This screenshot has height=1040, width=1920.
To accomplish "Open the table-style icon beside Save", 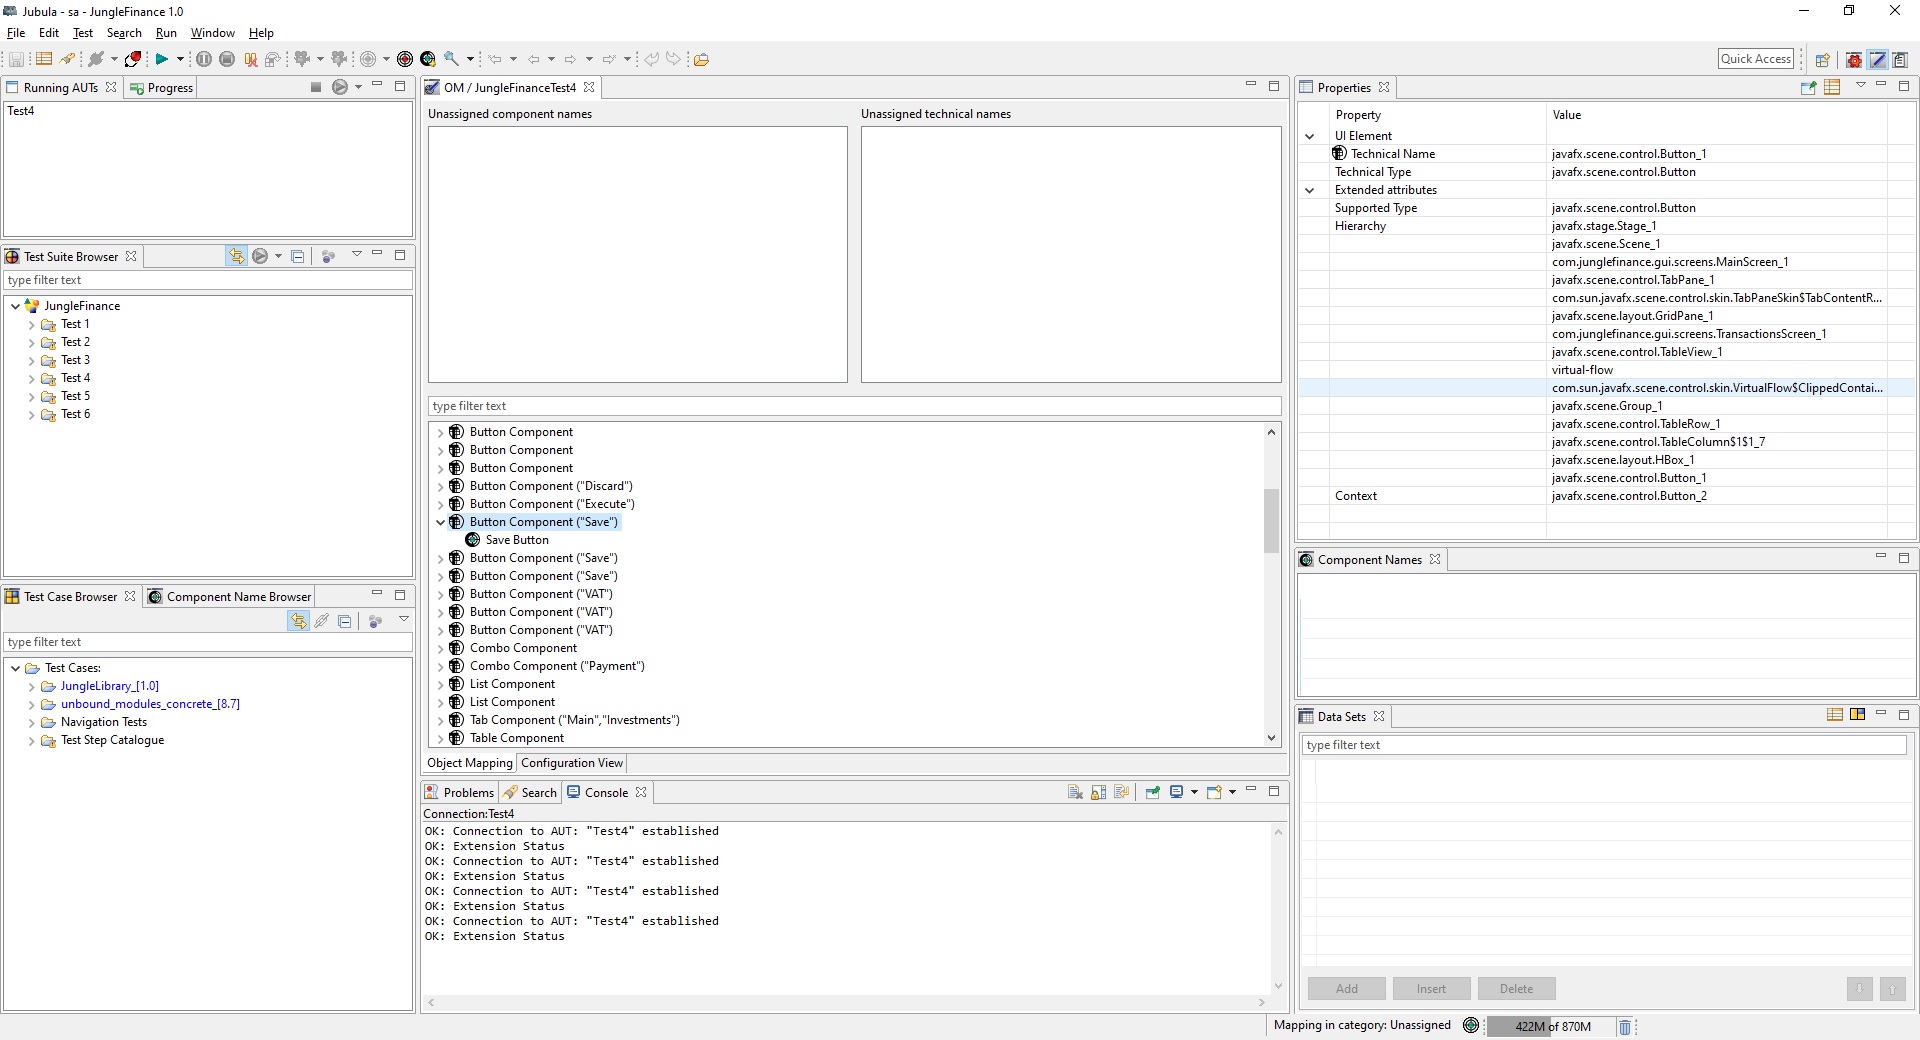I will [x=44, y=59].
